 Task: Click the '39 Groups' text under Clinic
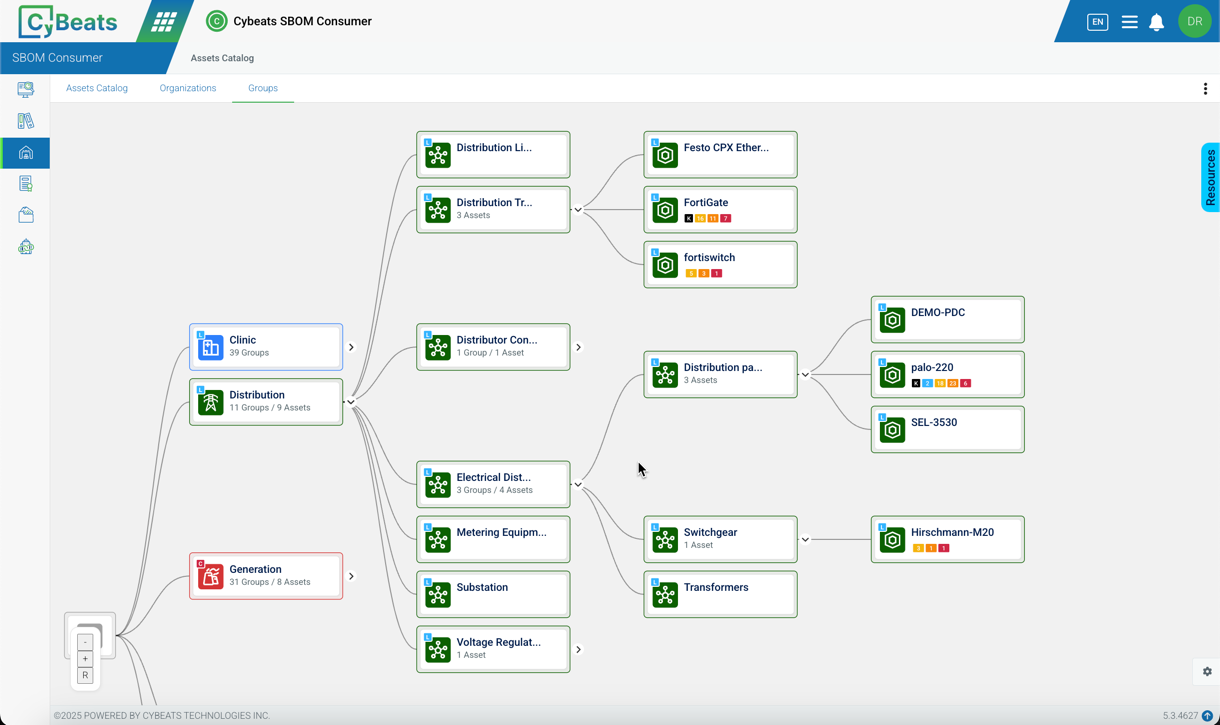[249, 353]
